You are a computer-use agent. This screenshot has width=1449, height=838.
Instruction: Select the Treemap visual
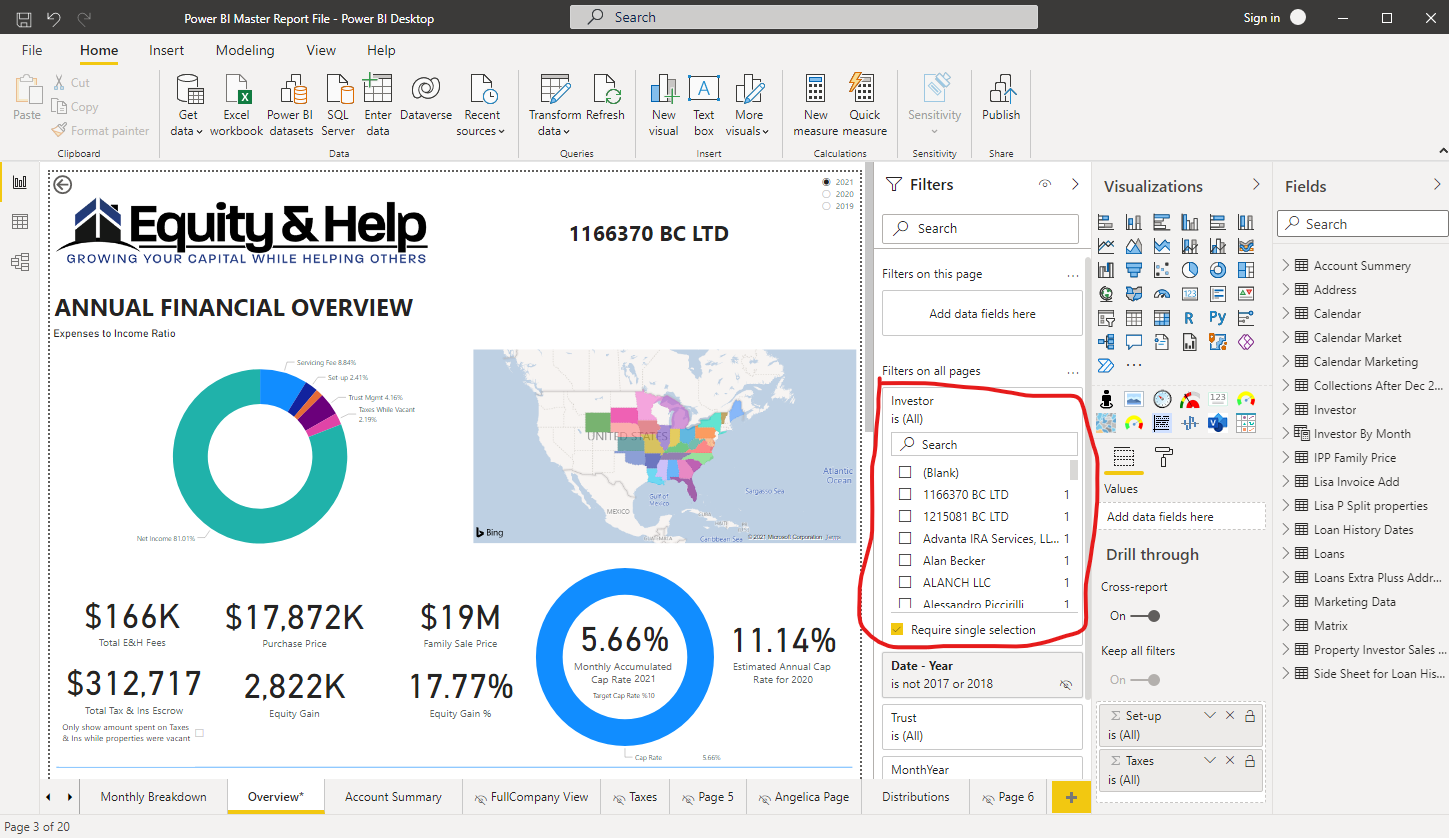(1246, 270)
